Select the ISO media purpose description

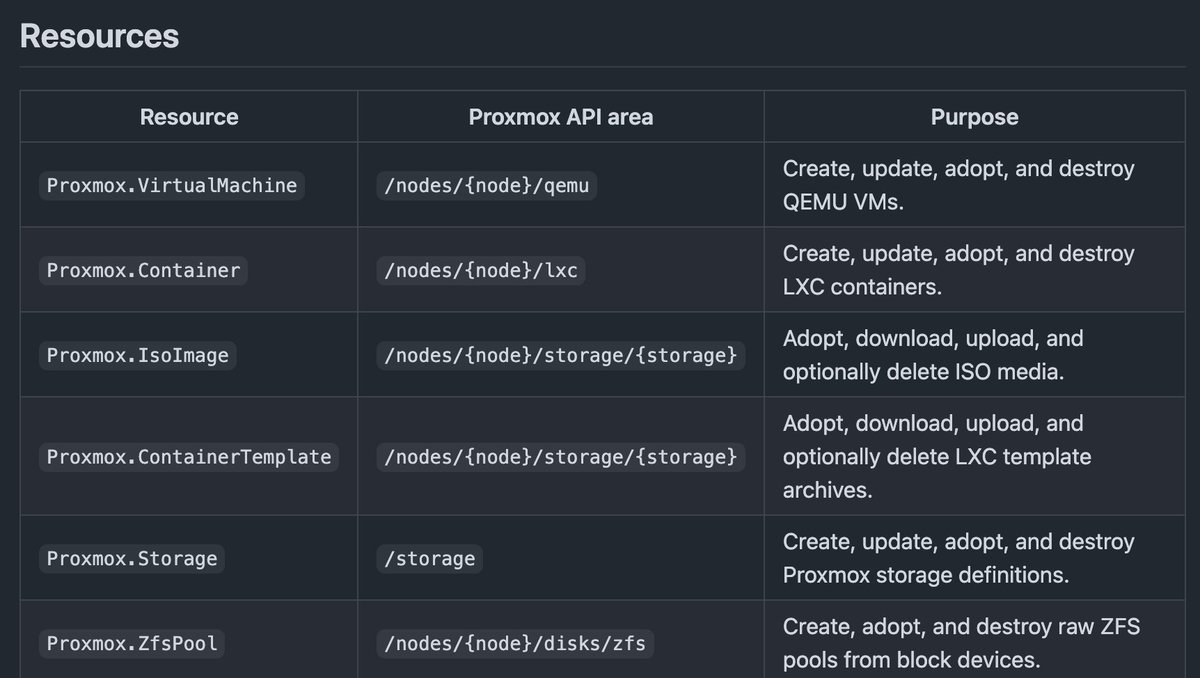tap(933, 355)
